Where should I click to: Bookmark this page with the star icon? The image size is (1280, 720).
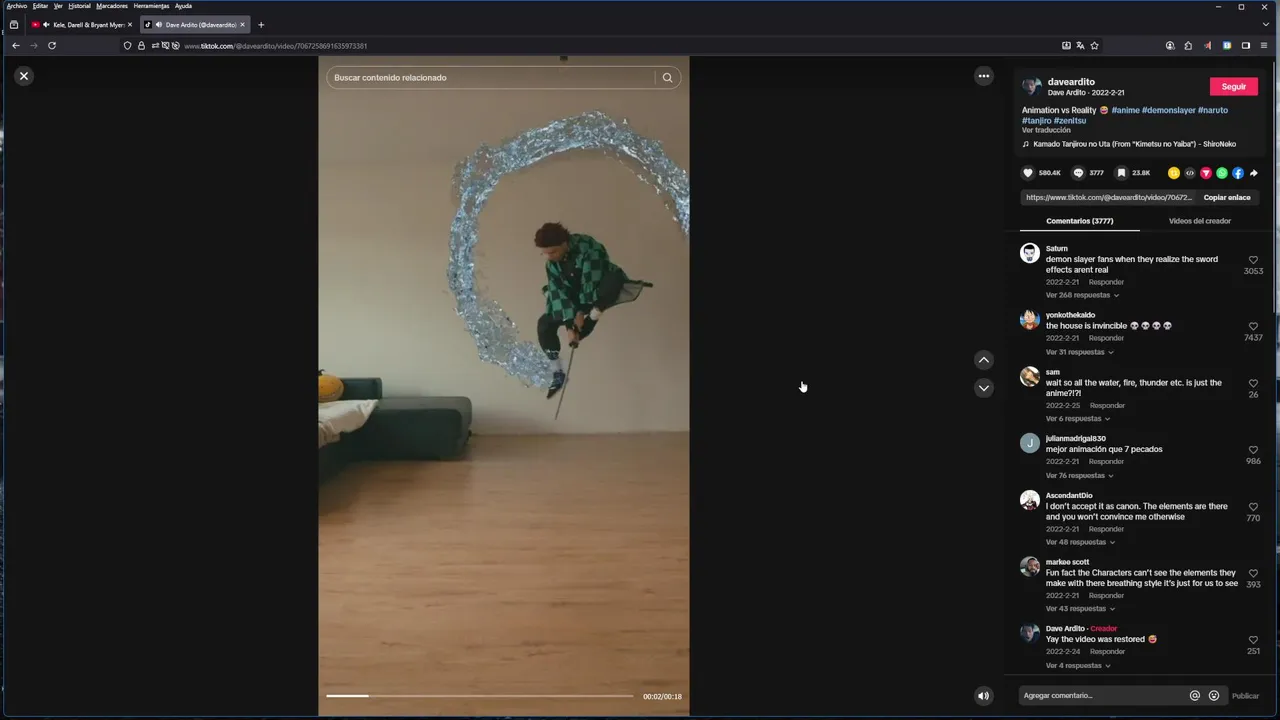click(x=1095, y=45)
